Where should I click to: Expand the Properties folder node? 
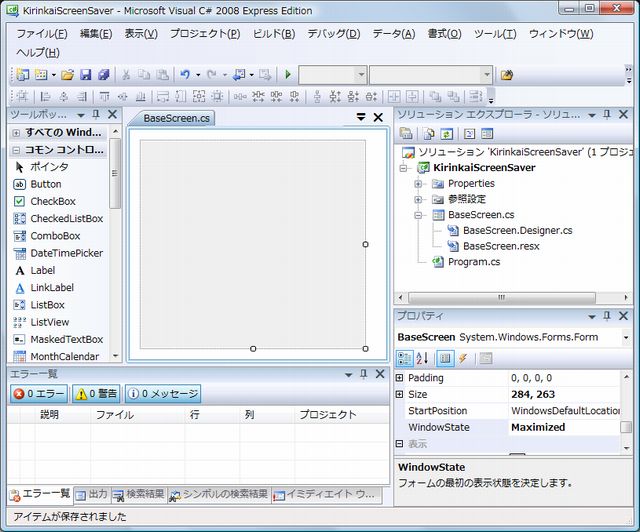click(418, 184)
